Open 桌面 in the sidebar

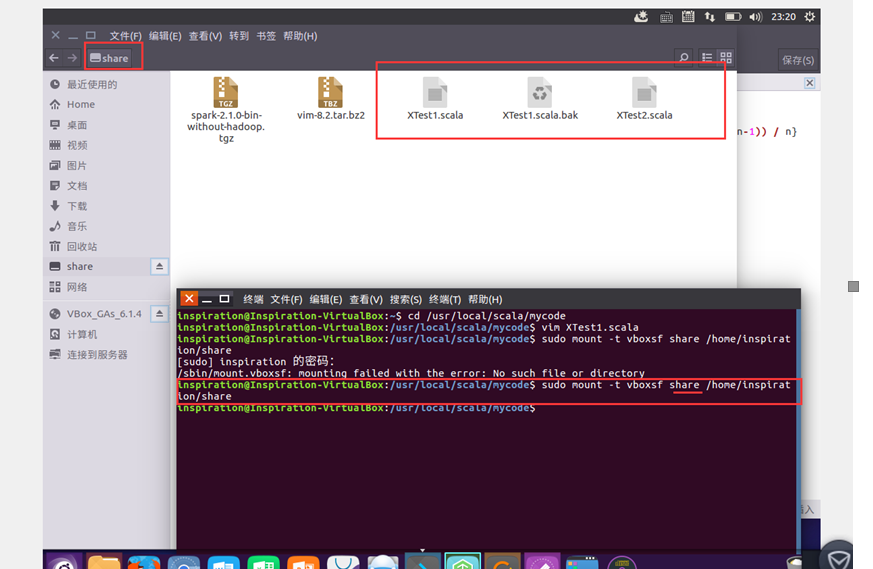tap(106, 125)
